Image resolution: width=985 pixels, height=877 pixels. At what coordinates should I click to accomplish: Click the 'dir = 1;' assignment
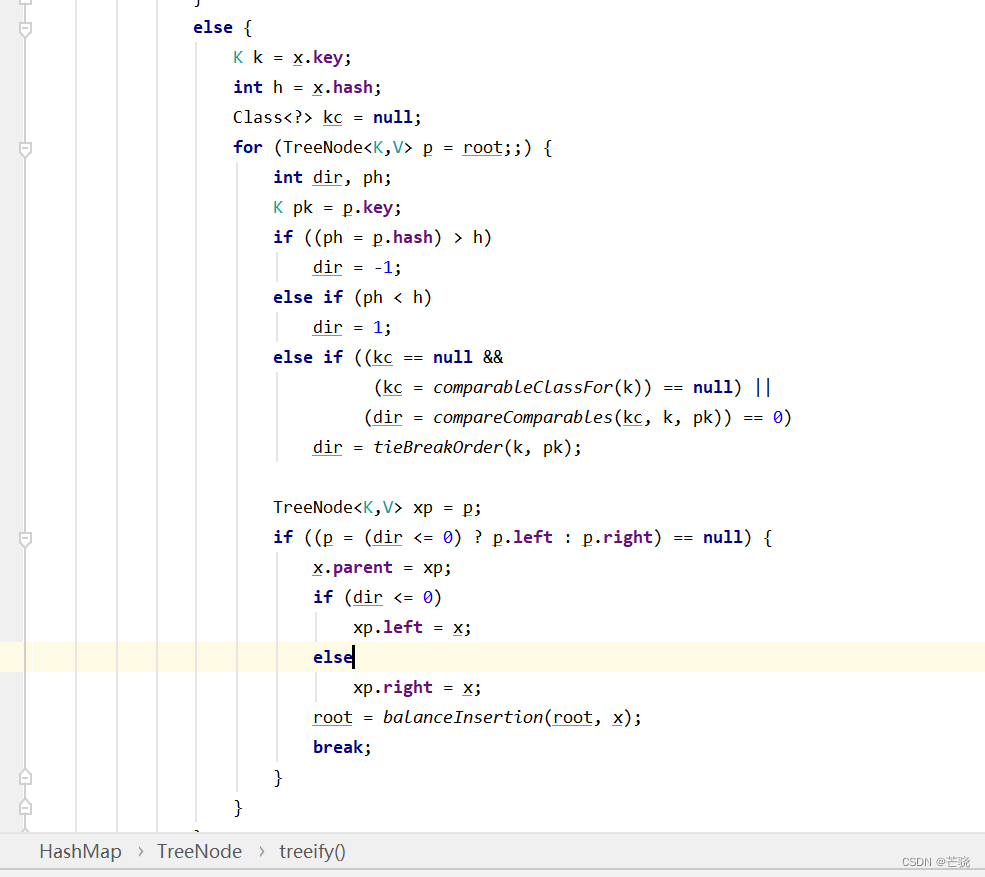352,327
